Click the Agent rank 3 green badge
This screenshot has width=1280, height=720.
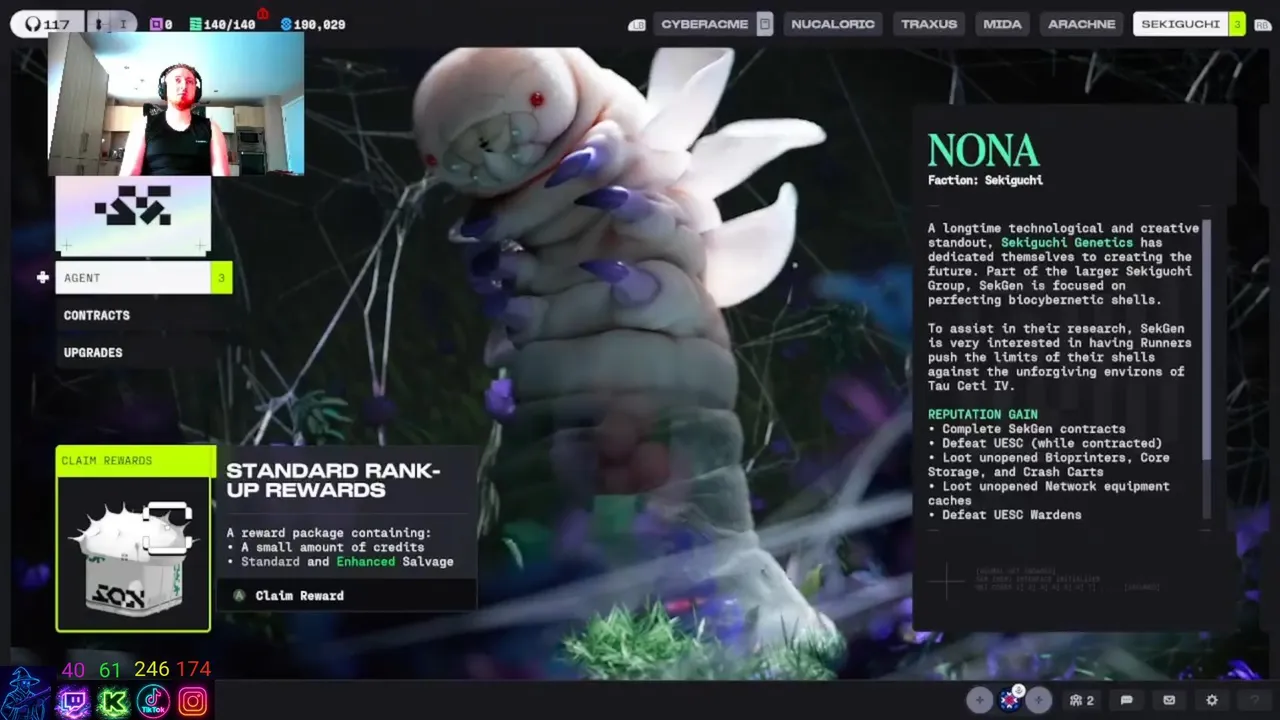(x=221, y=278)
